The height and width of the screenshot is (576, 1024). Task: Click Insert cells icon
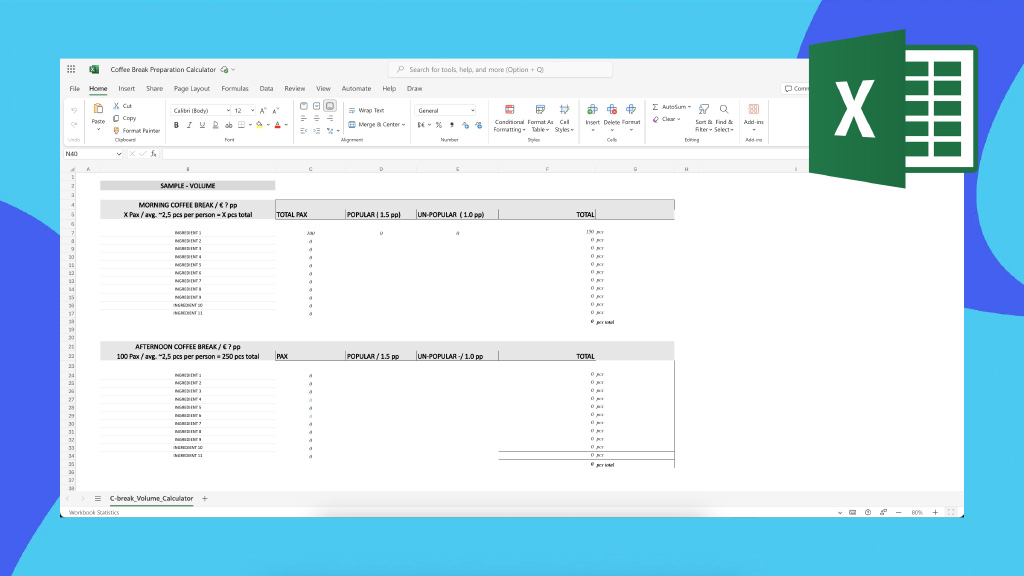[x=592, y=110]
